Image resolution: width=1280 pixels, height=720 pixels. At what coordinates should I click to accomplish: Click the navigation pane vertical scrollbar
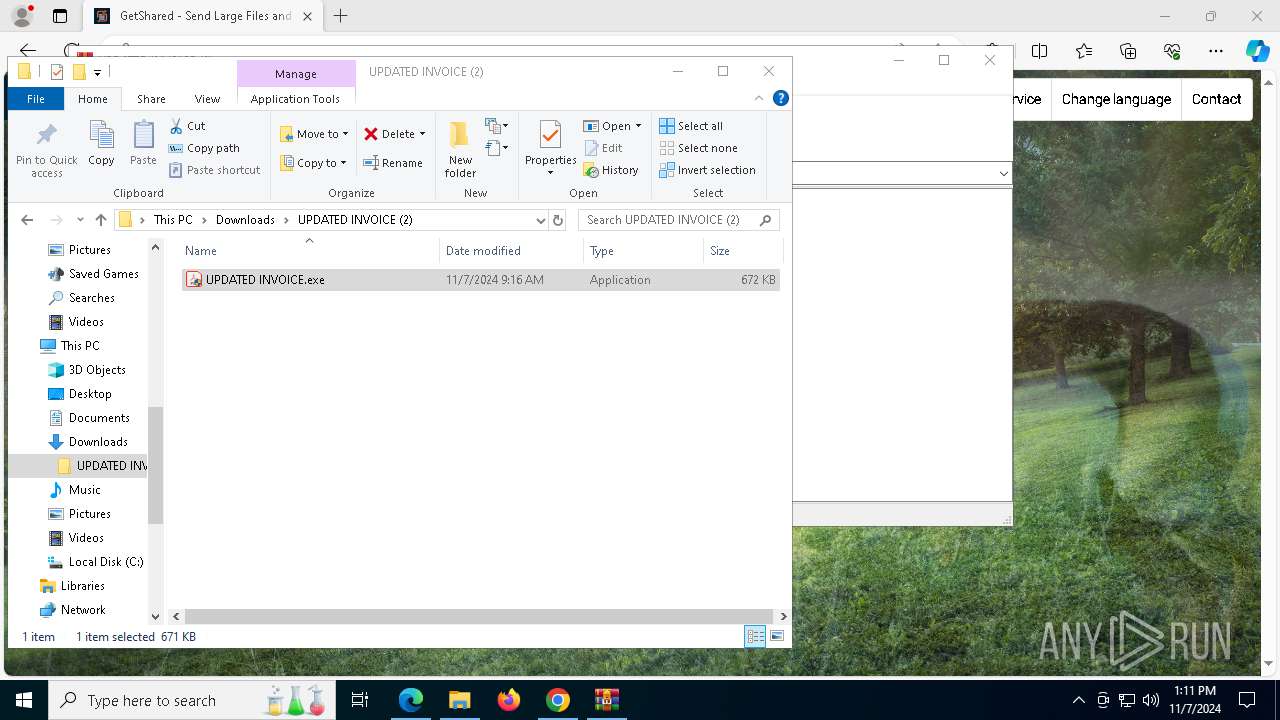155,465
